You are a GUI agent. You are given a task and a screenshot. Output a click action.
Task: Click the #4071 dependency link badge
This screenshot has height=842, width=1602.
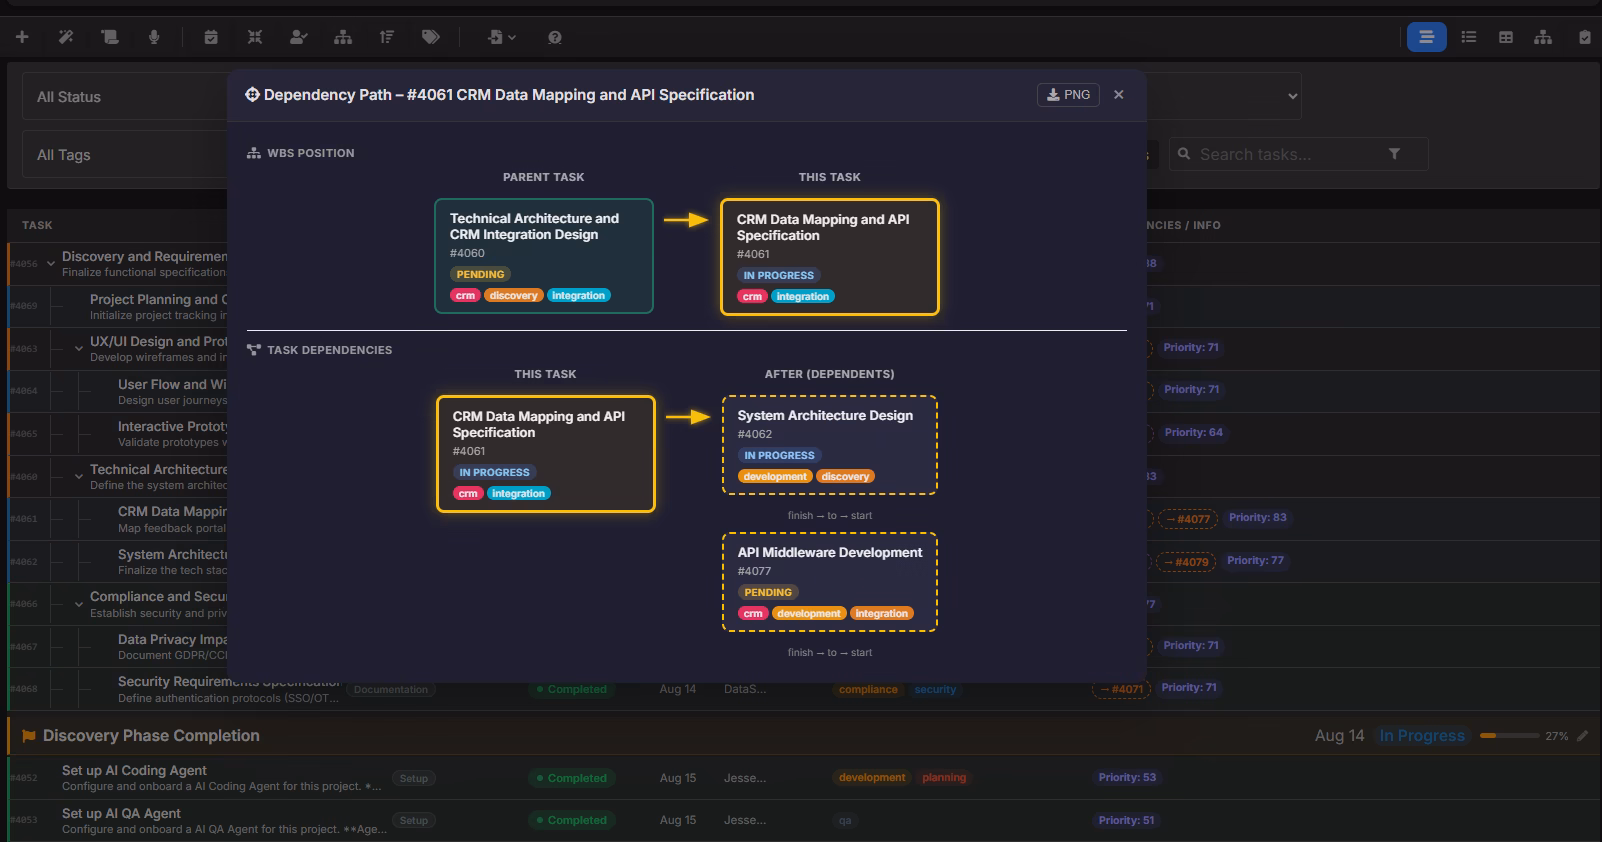[1121, 689]
